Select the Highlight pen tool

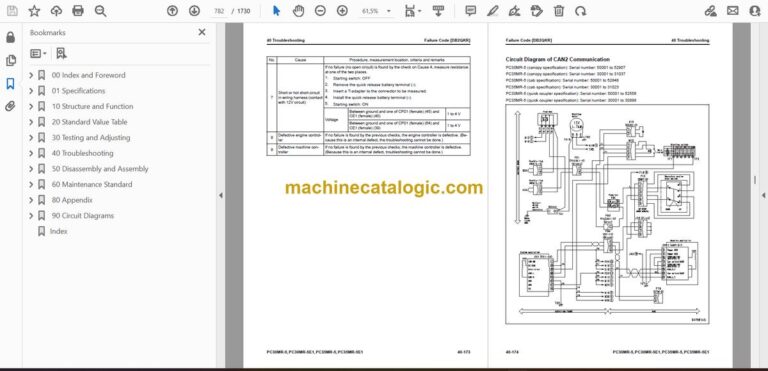(493, 11)
